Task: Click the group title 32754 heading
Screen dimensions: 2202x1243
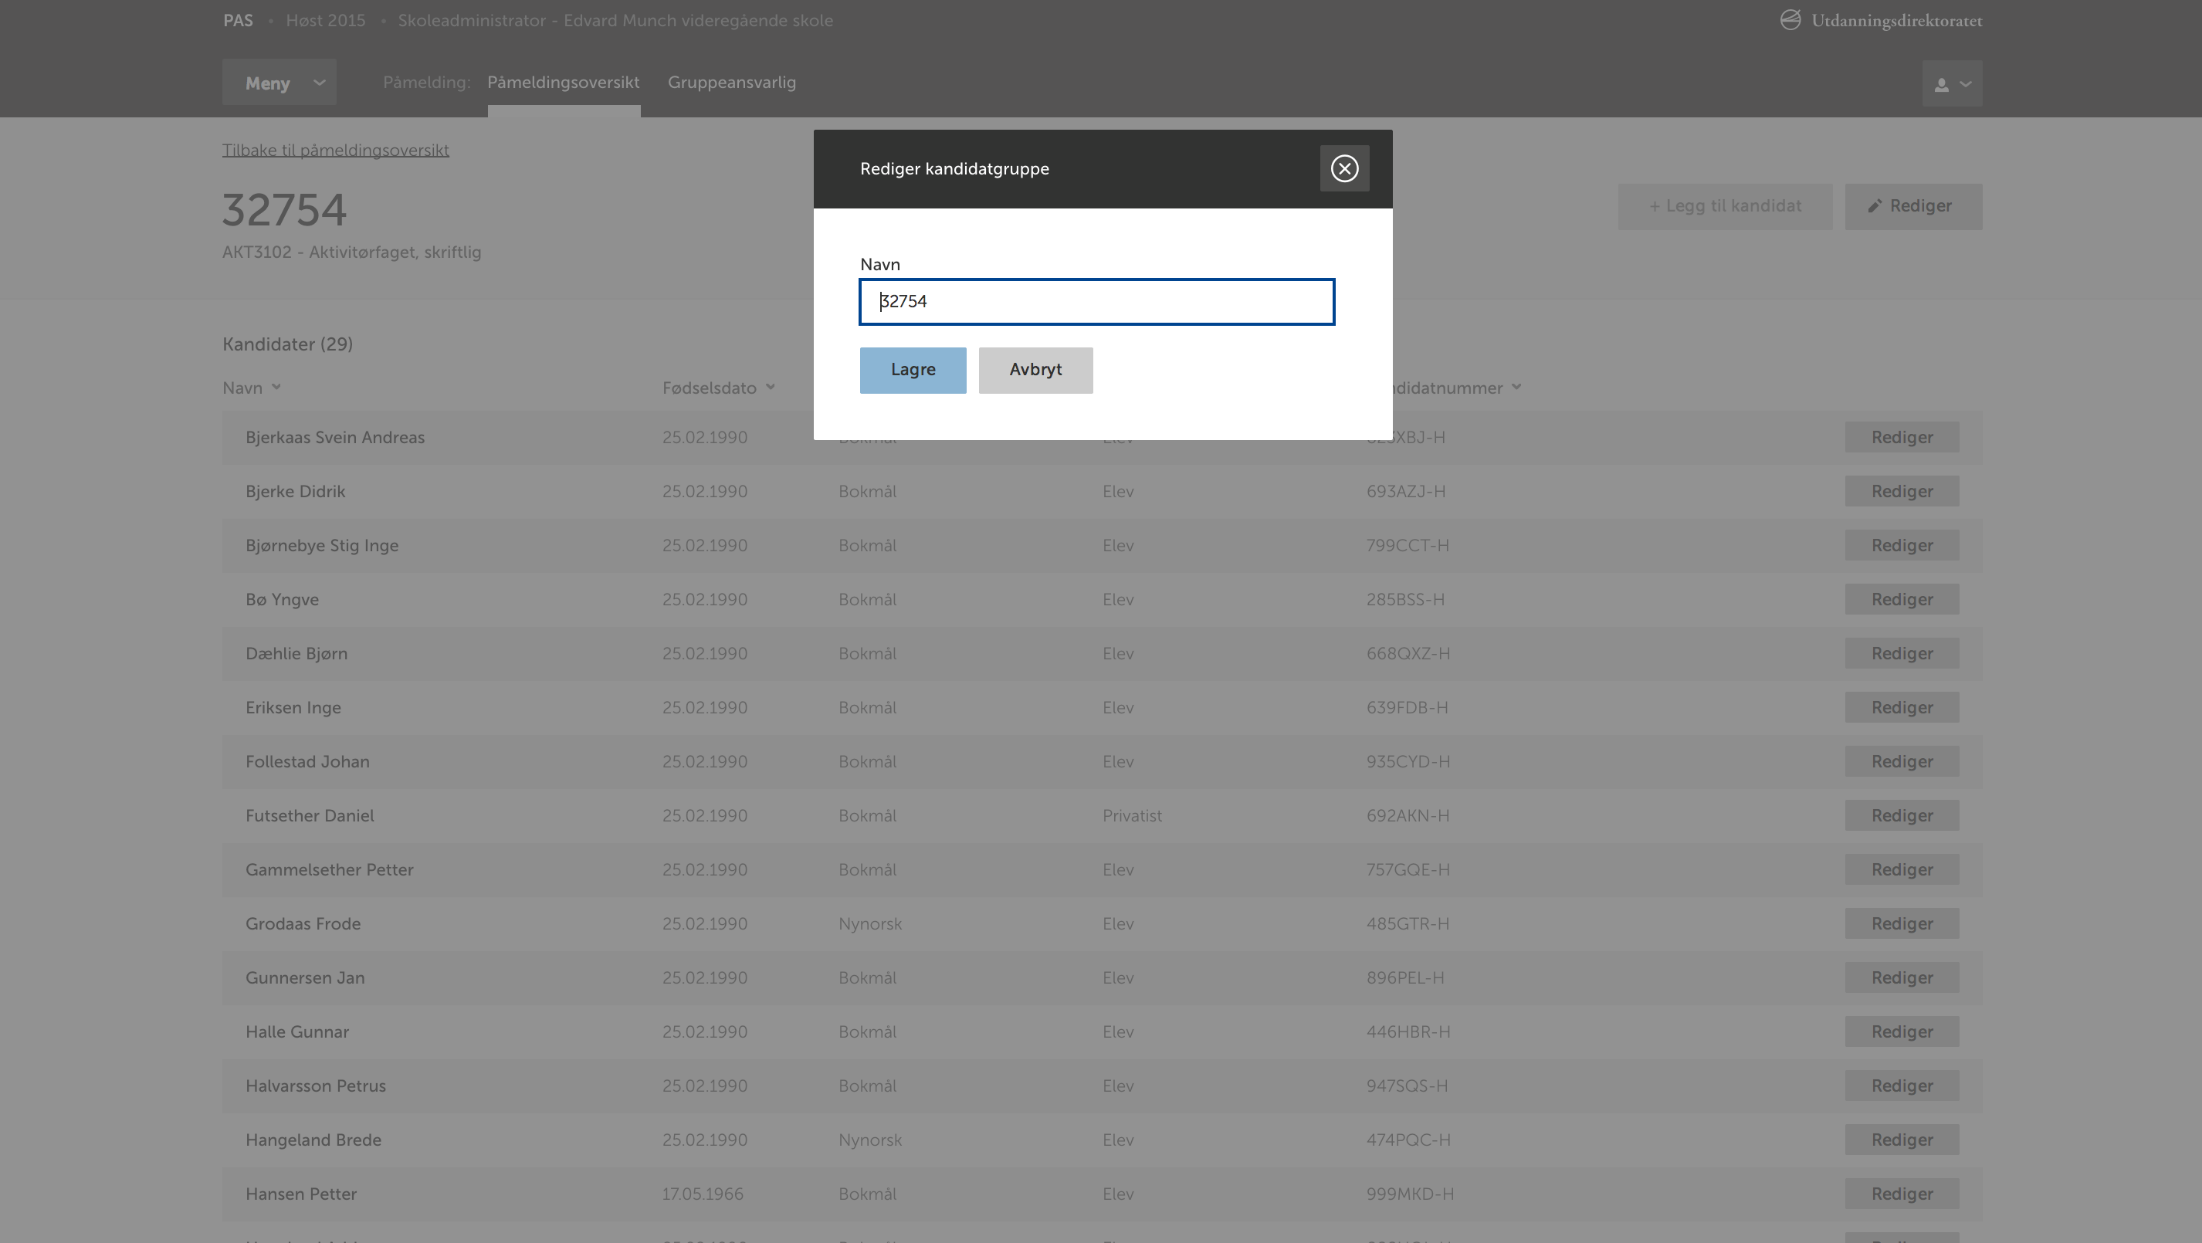Action: coord(284,210)
